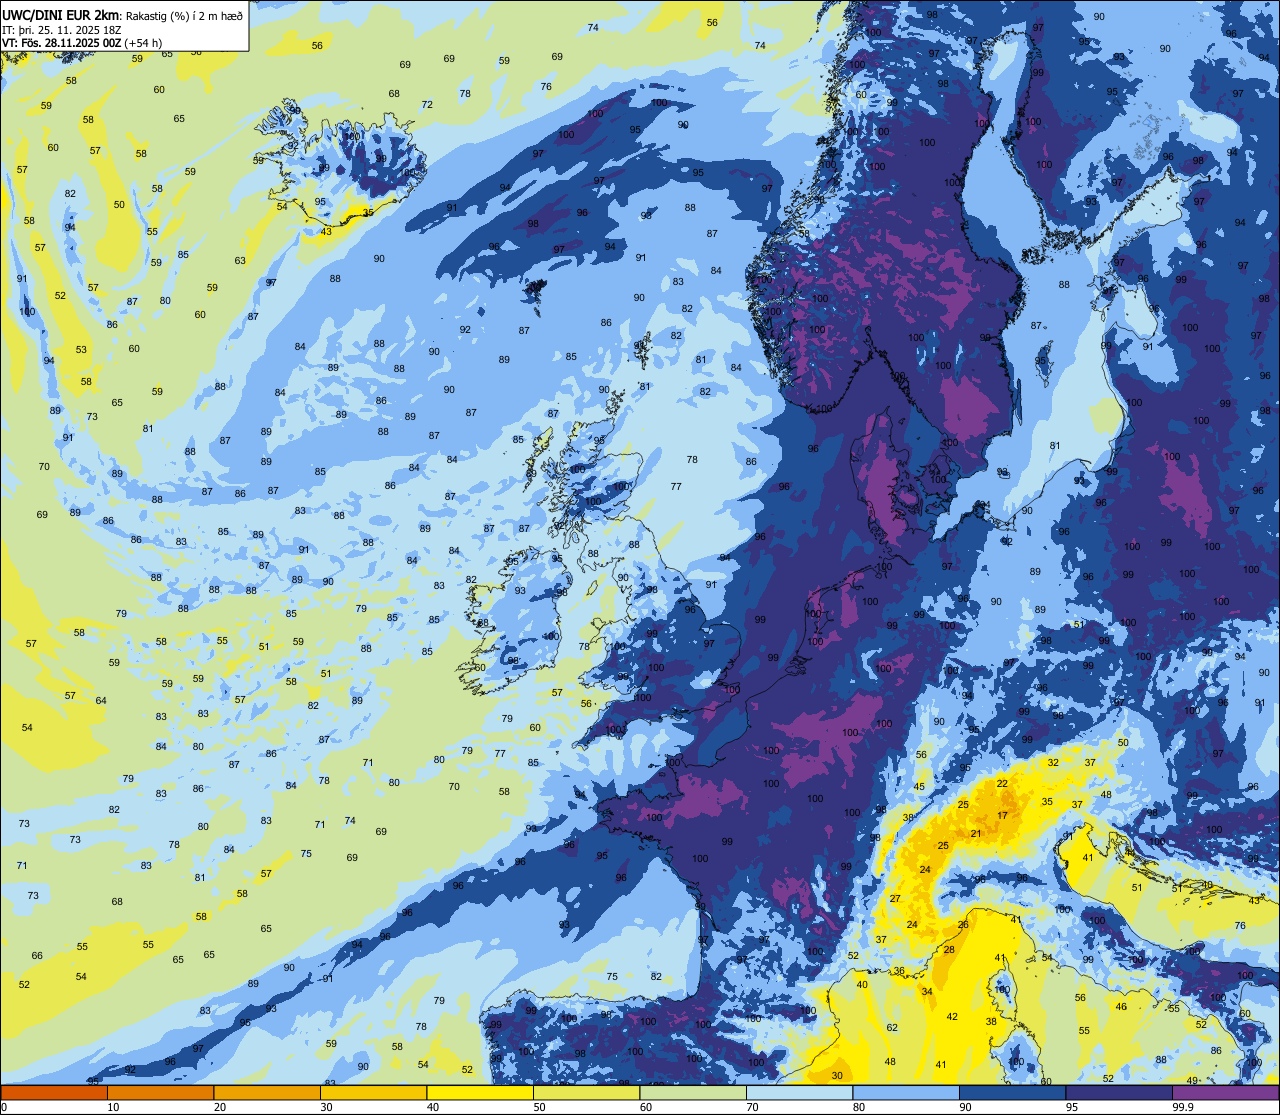Click the 0–10 dark orange legend segment
This screenshot has height=1115, width=1280.
(x=54, y=1092)
